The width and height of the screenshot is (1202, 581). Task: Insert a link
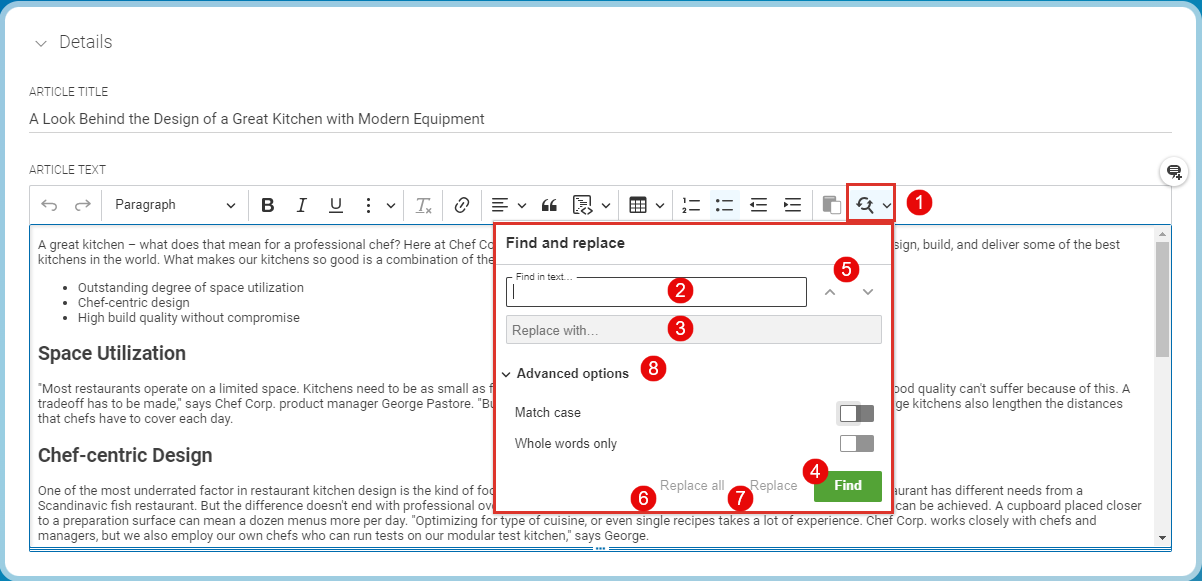tap(462, 205)
